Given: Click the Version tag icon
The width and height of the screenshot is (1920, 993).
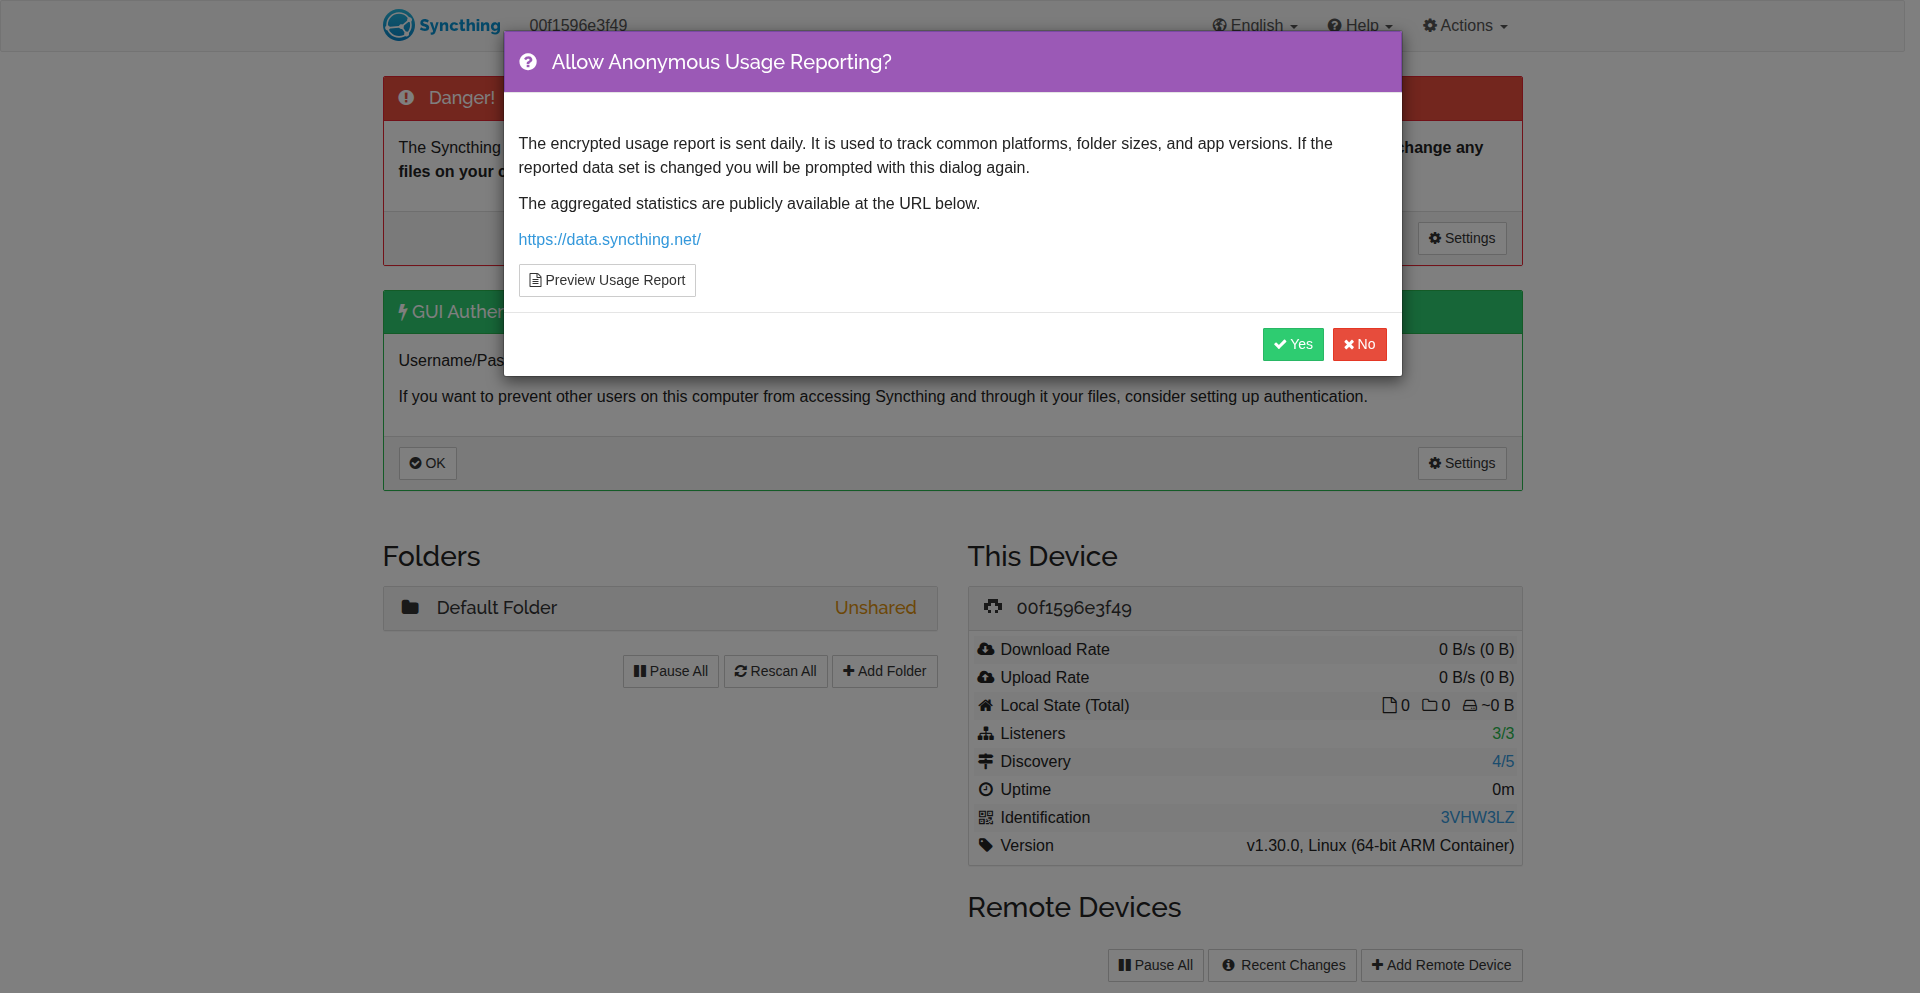Looking at the screenshot, I should pyautogui.click(x=986, y=845).
